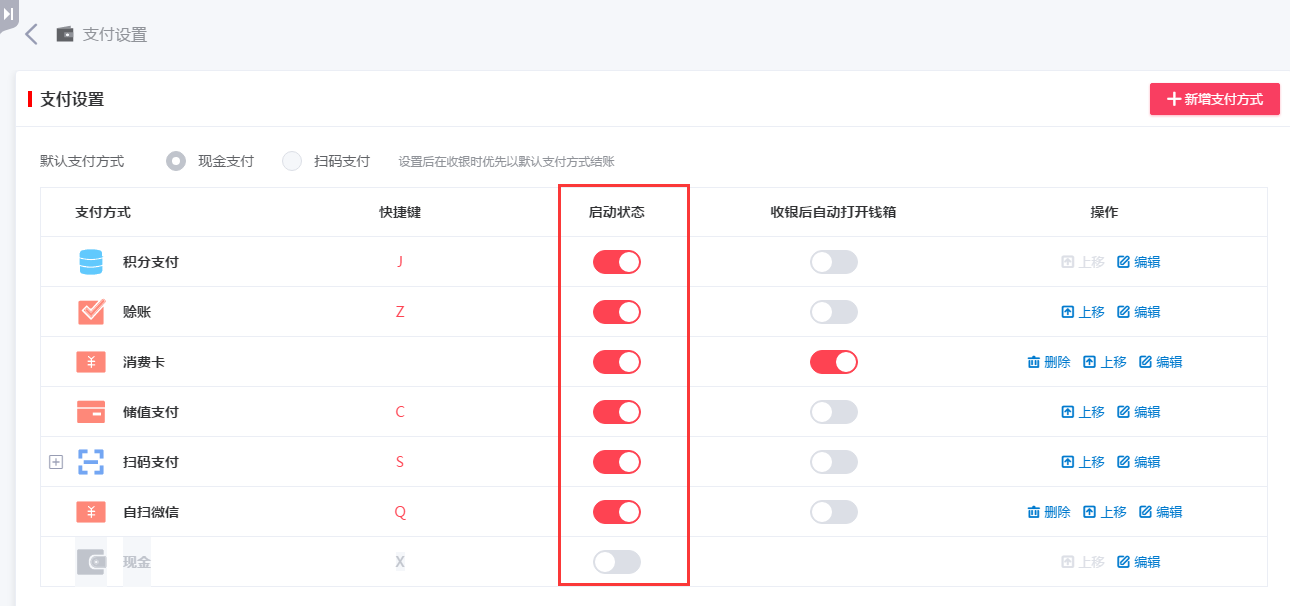The width and height of the screenshot is (1290, 606).
Task: Click the 消费卡 yellow card icon
Action: coord(91,361)
